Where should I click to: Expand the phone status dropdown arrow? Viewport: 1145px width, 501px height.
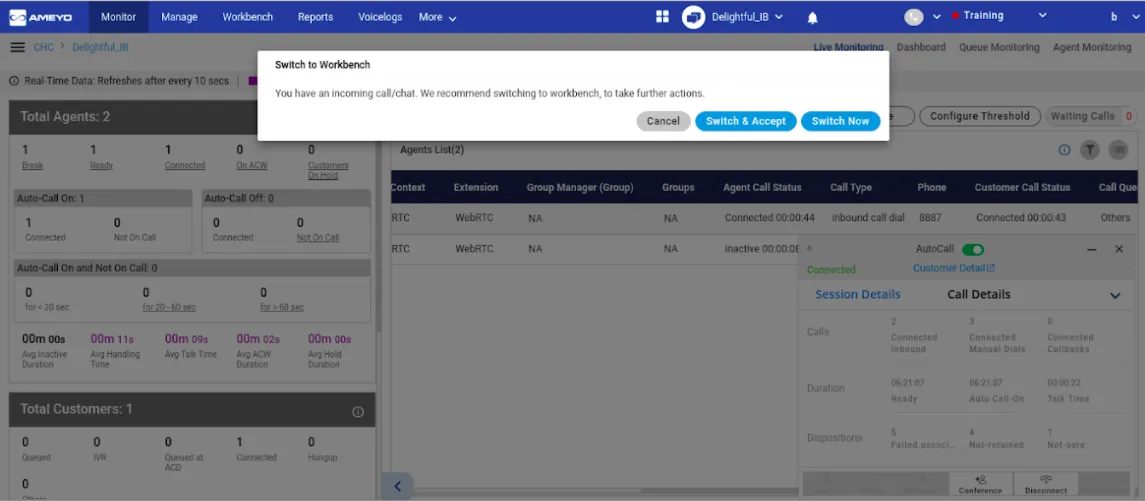(937, 17)
